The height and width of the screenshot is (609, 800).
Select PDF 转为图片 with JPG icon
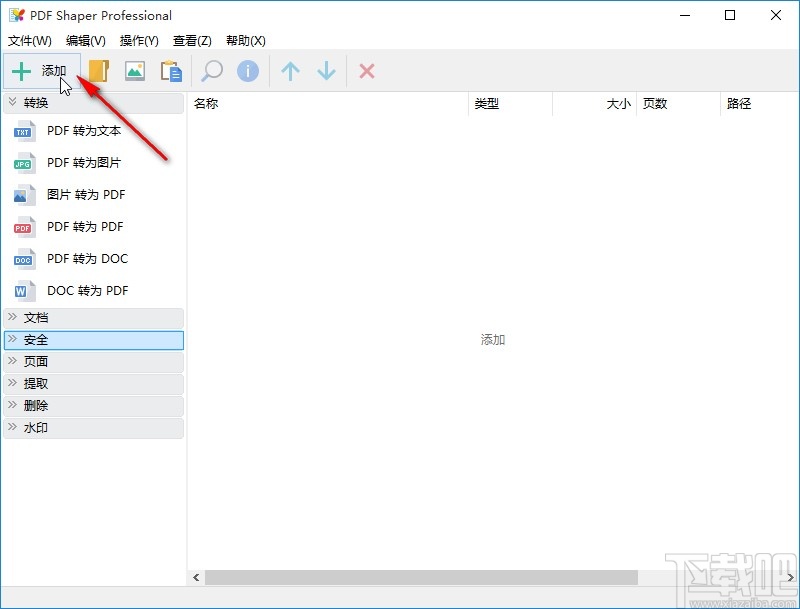click(x=84, y=163)
